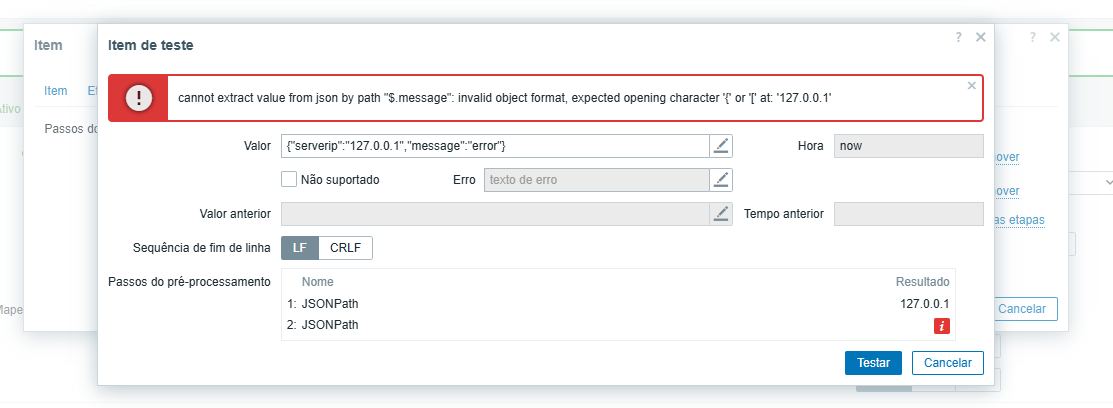Expand dropdown at right edge of Item form

coord(1108,183)
